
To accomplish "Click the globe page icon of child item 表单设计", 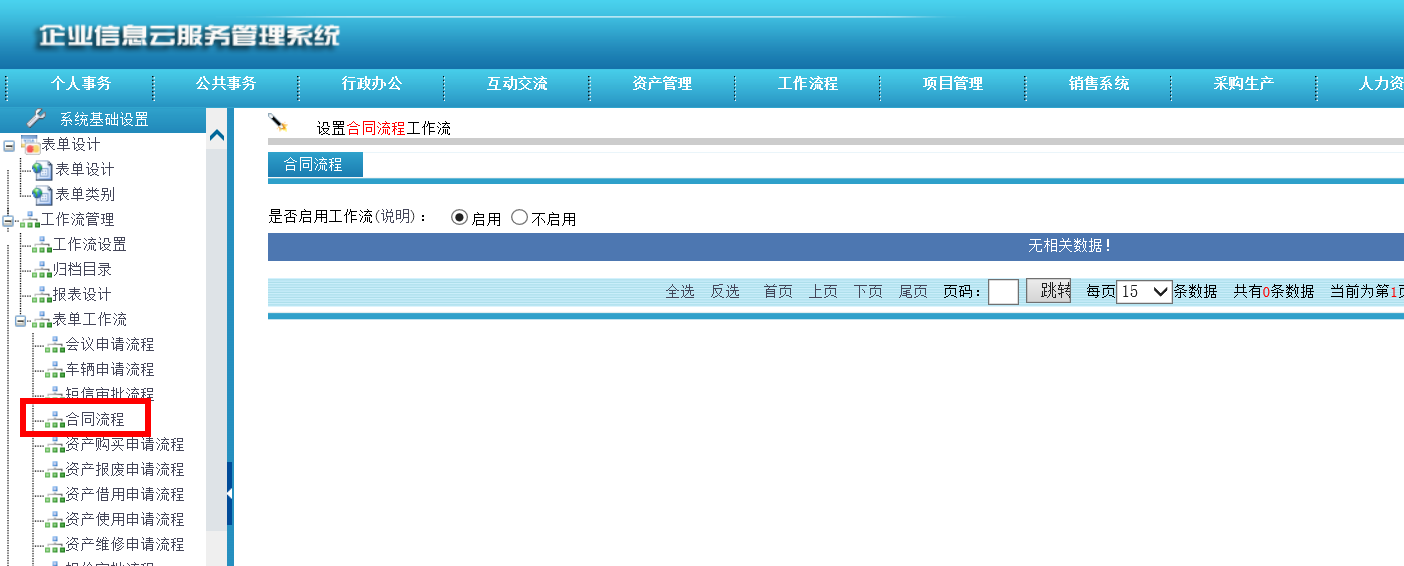I will 42,170.
